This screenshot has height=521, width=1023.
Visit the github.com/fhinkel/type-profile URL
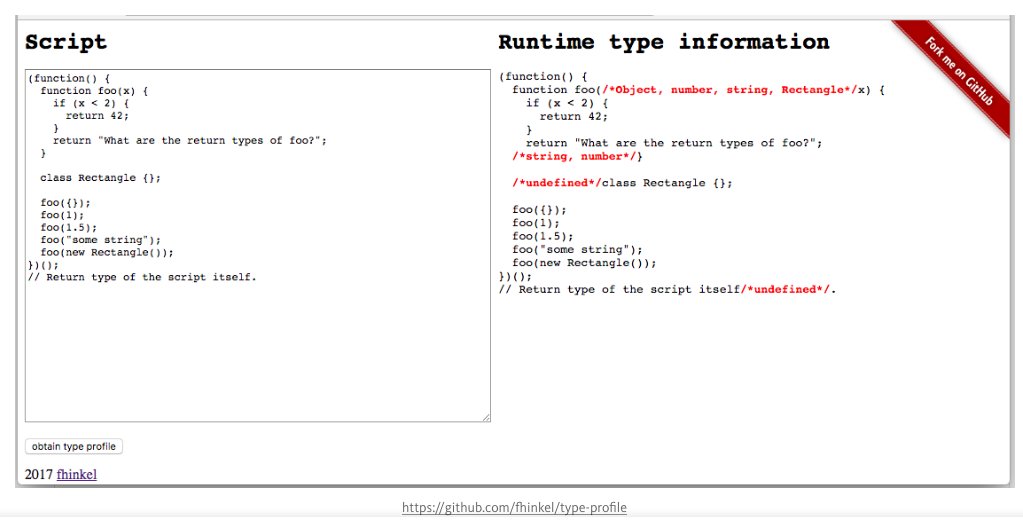(x=514, y=507)
